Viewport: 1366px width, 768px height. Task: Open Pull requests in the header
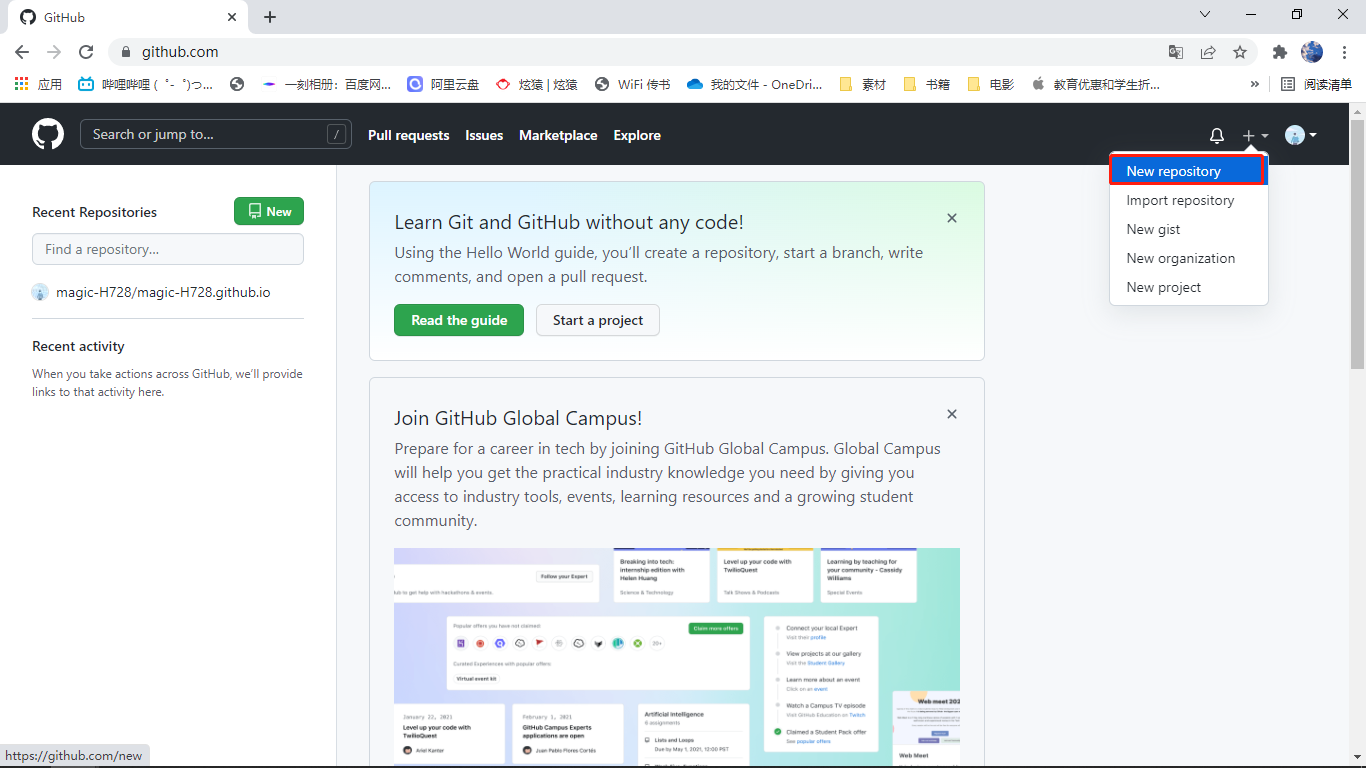pos(409,135)
